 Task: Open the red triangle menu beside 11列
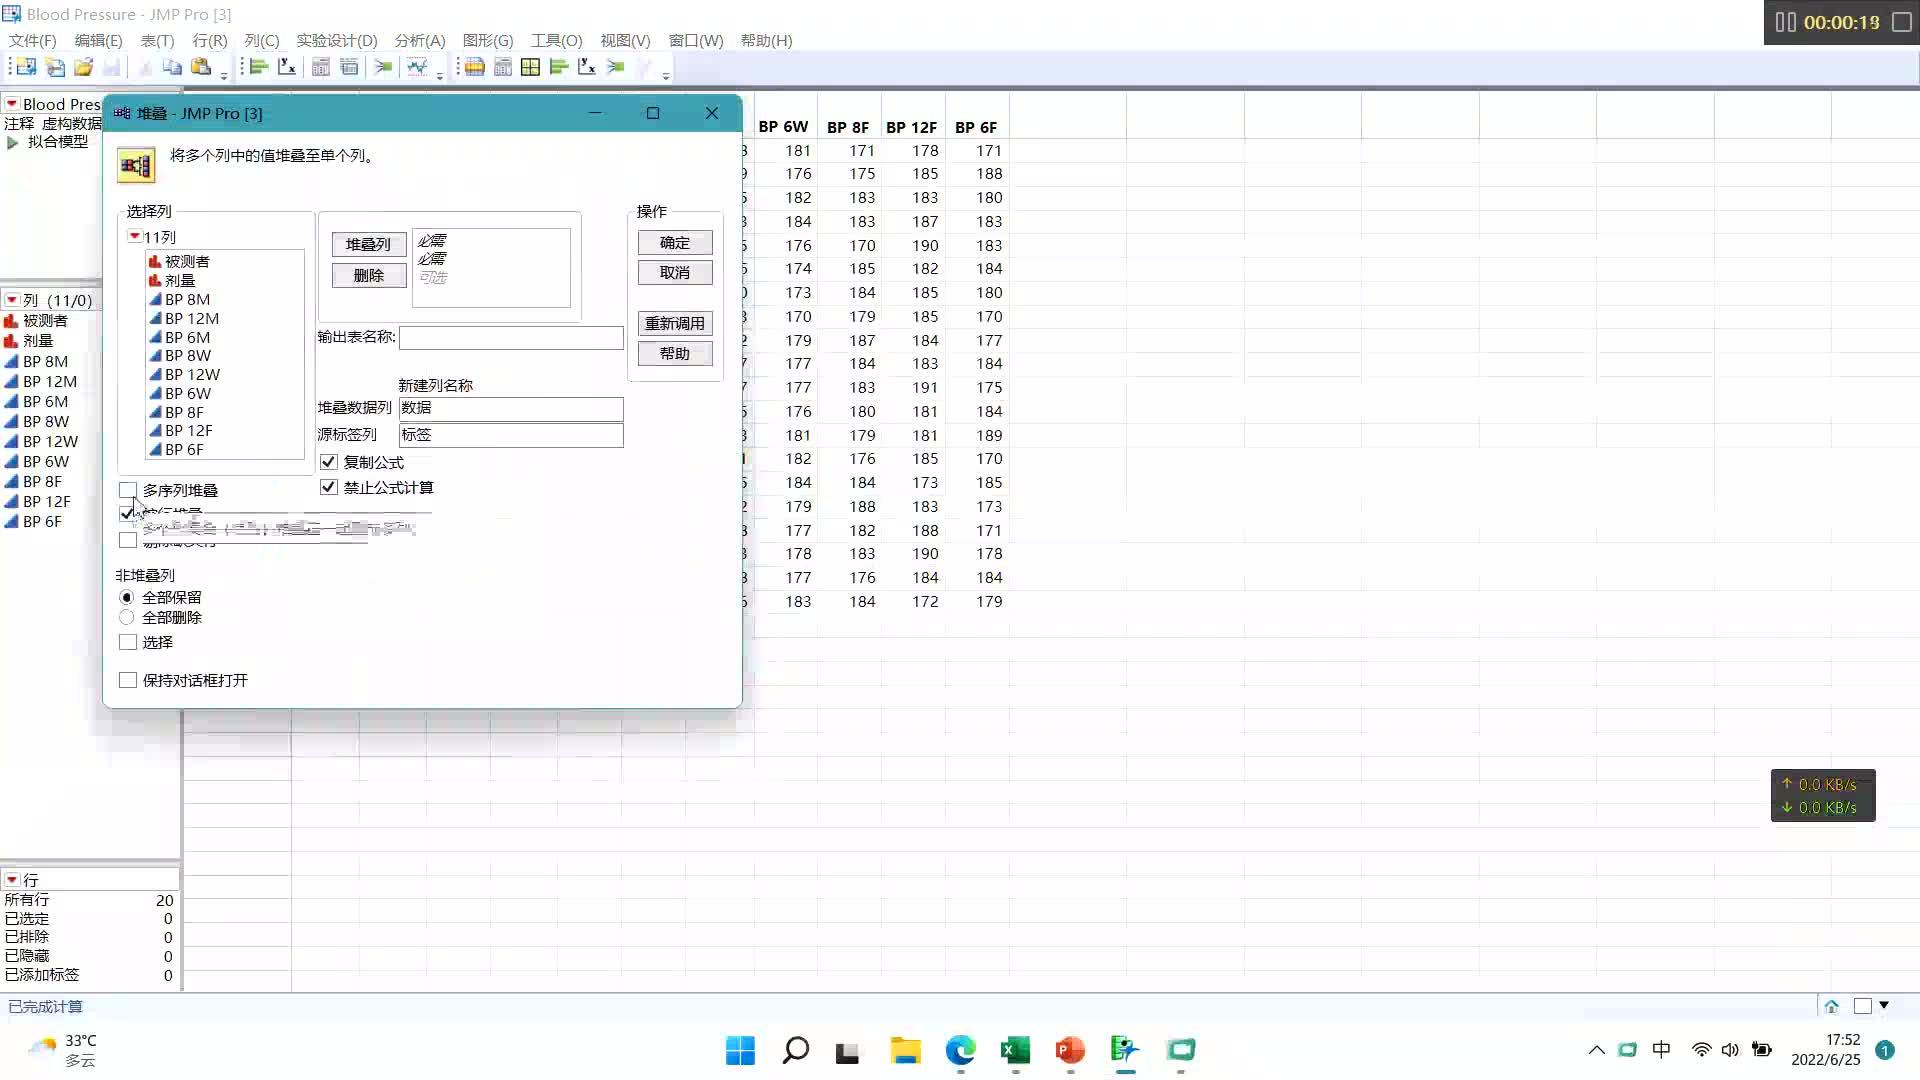(x=134, y=237)
